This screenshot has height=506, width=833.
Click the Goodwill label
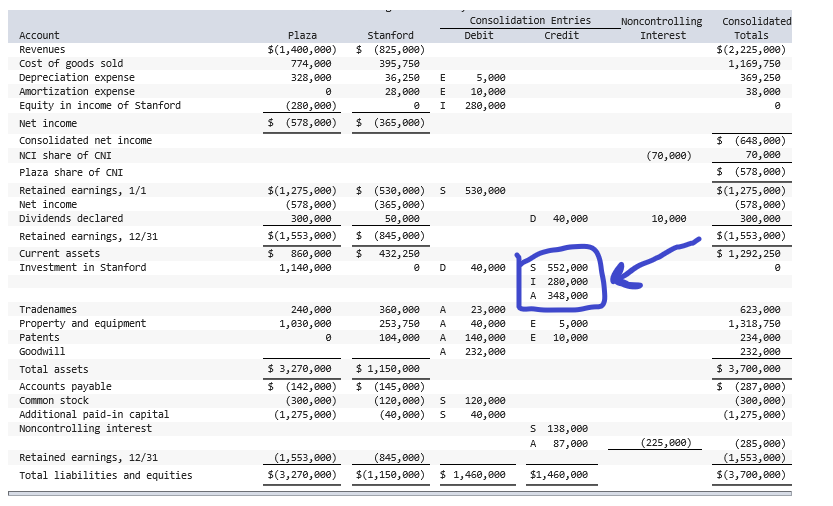[42, 351]
